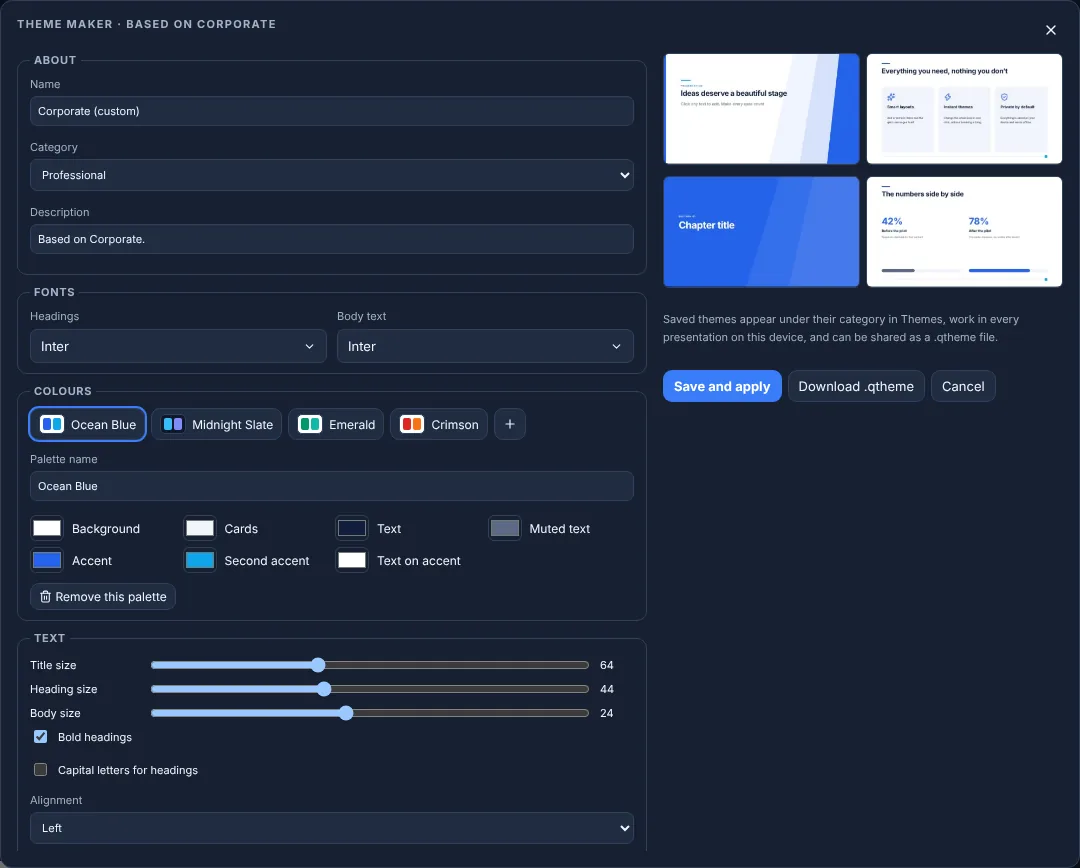
Task: Cancel theme editing
Action: [963, 386]
